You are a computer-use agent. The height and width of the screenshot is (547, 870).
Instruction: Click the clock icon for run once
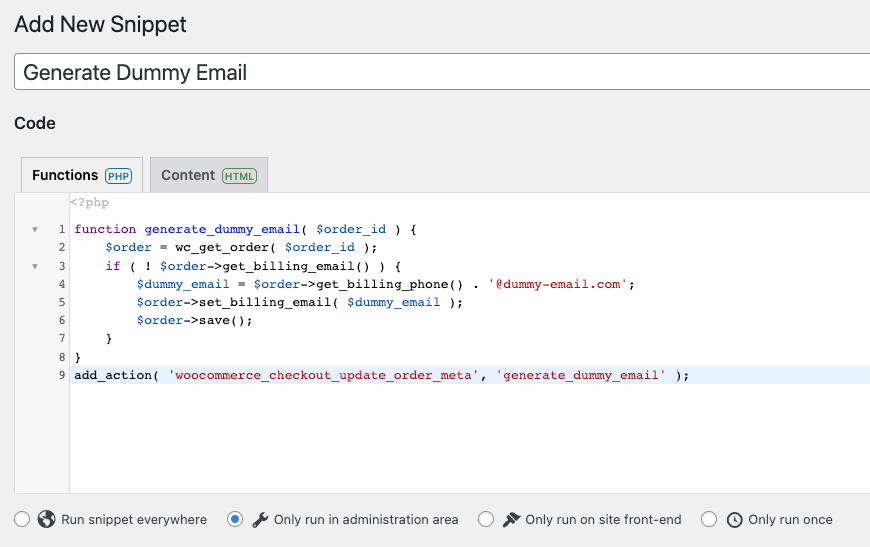coord(735,519)
